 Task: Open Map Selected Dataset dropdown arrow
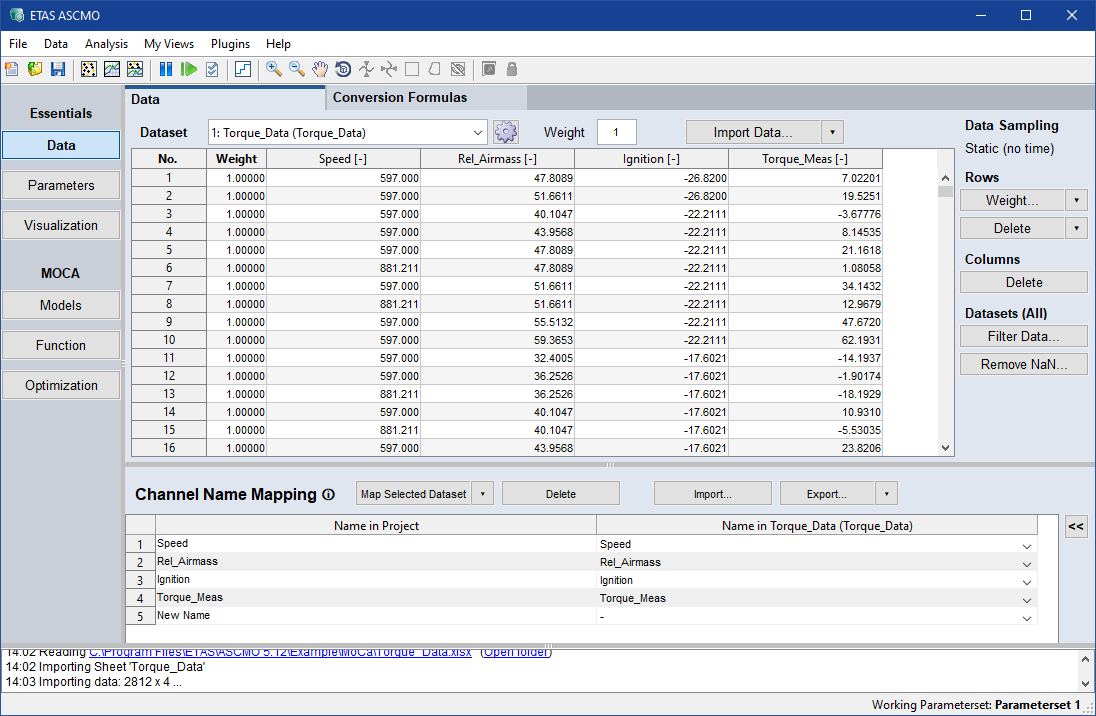click(482, 494)
